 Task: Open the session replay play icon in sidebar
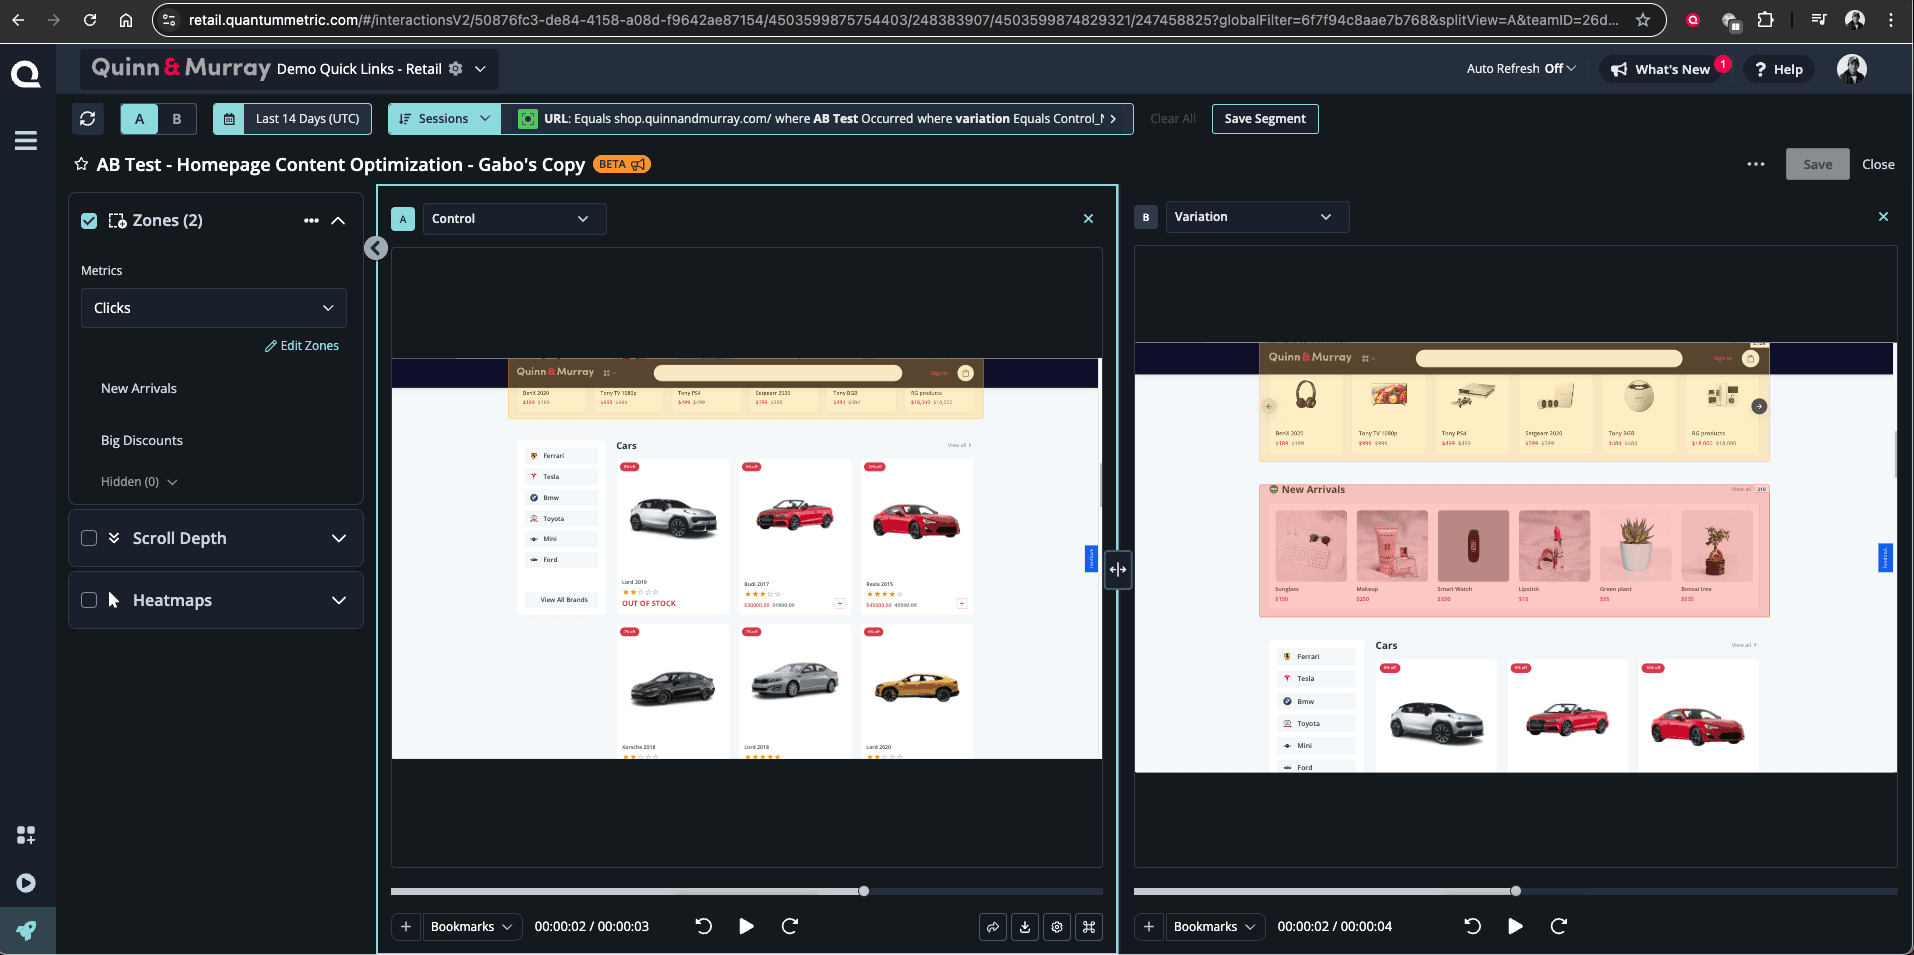(26, 883)
